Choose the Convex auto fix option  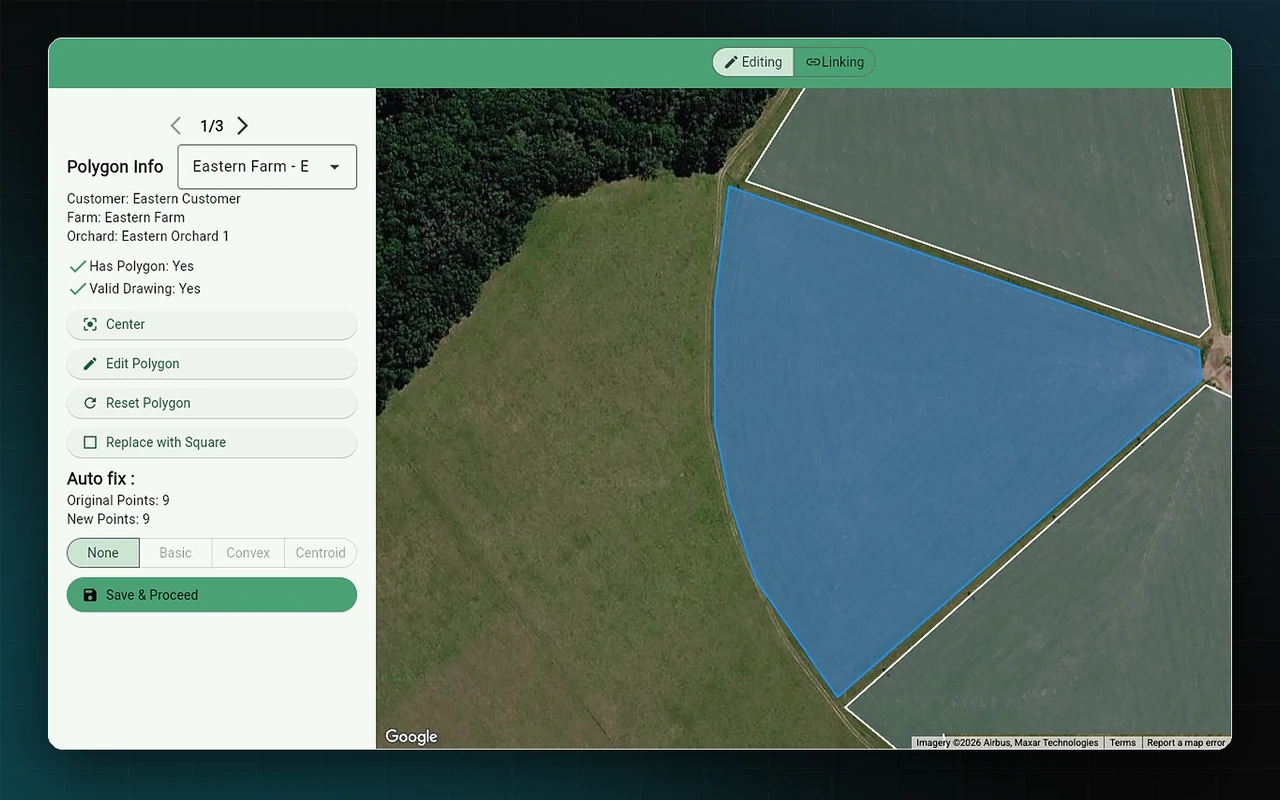[248, 553]
